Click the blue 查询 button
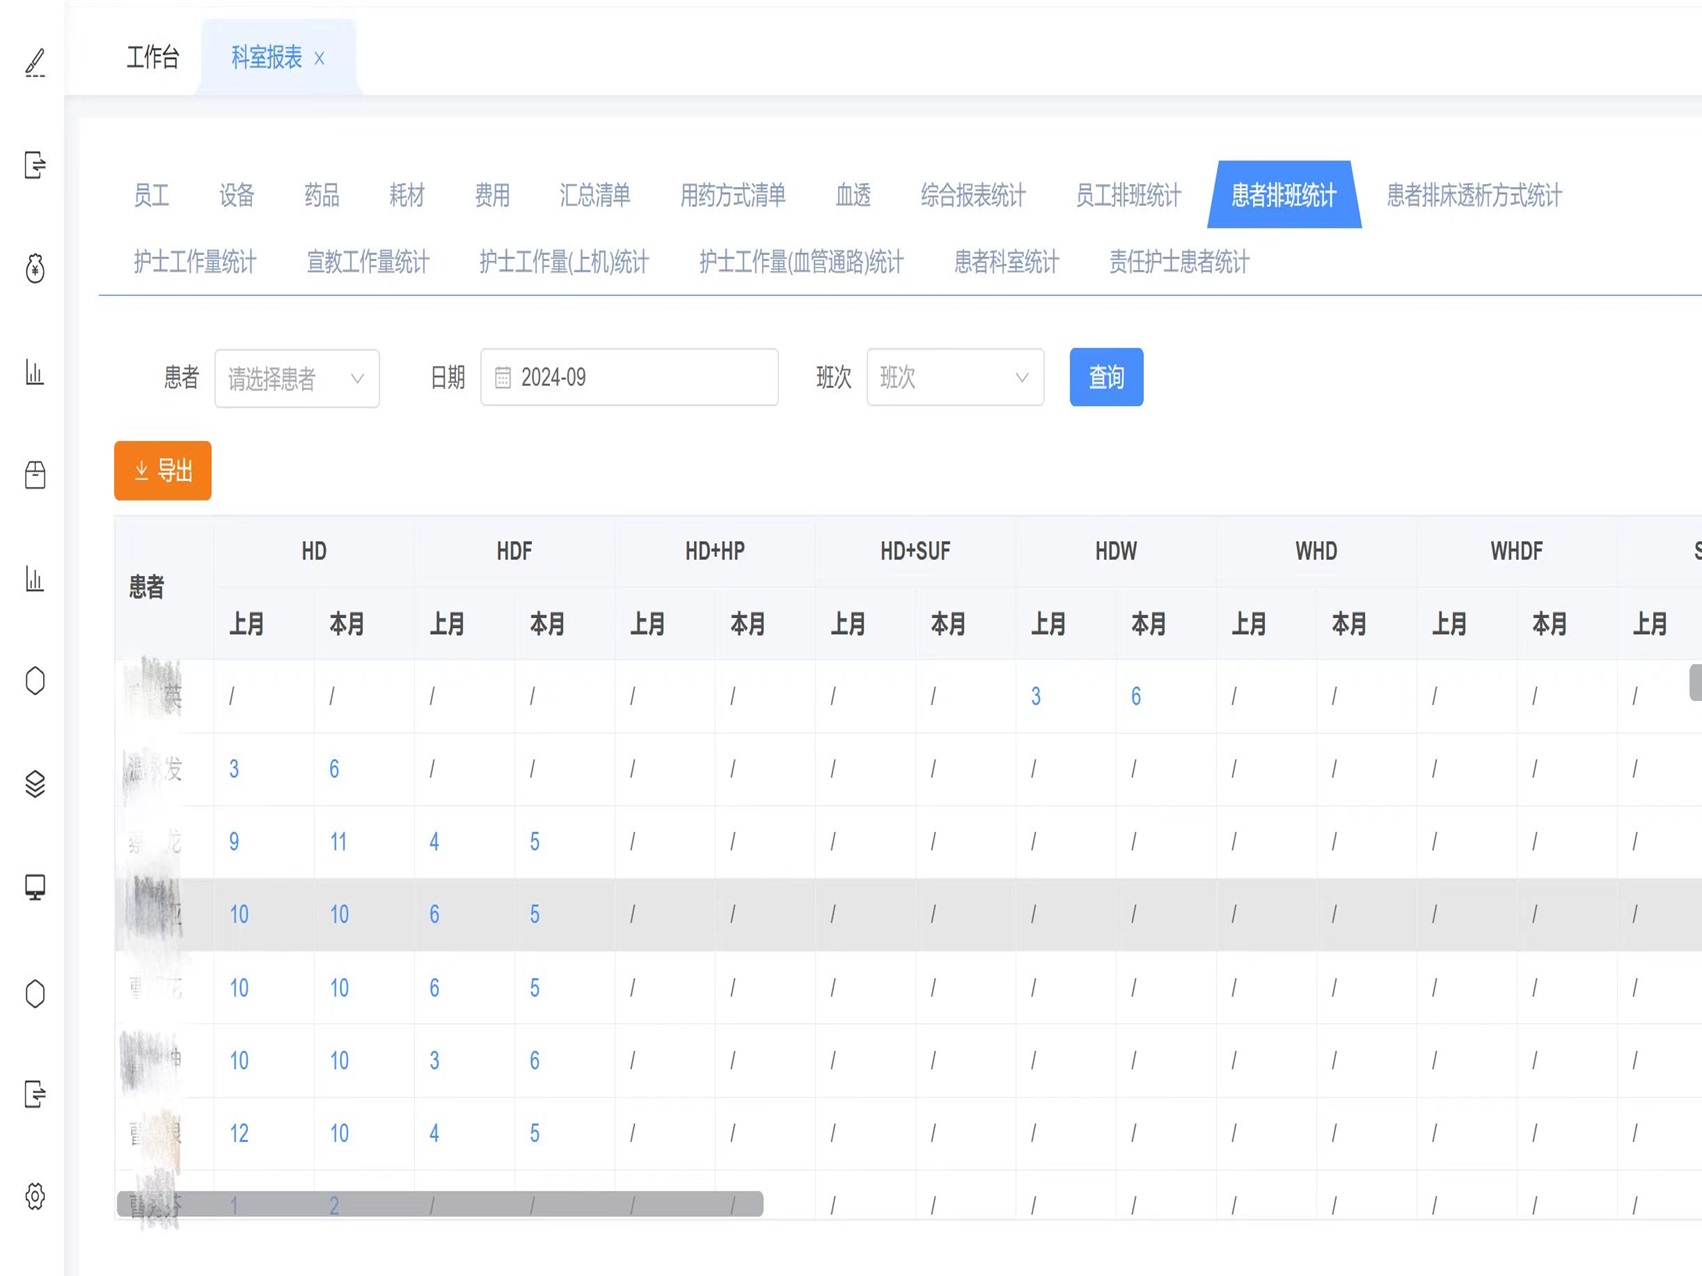 (x=1105, y=378)
